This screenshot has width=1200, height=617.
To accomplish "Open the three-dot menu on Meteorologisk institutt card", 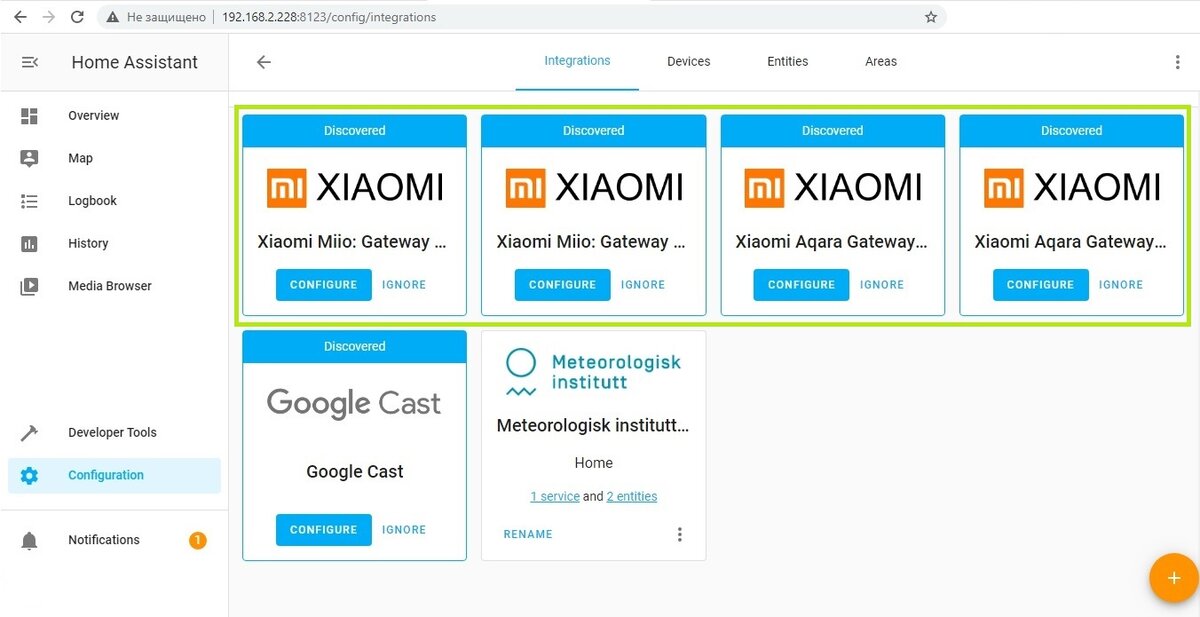I will click(680, 534).
